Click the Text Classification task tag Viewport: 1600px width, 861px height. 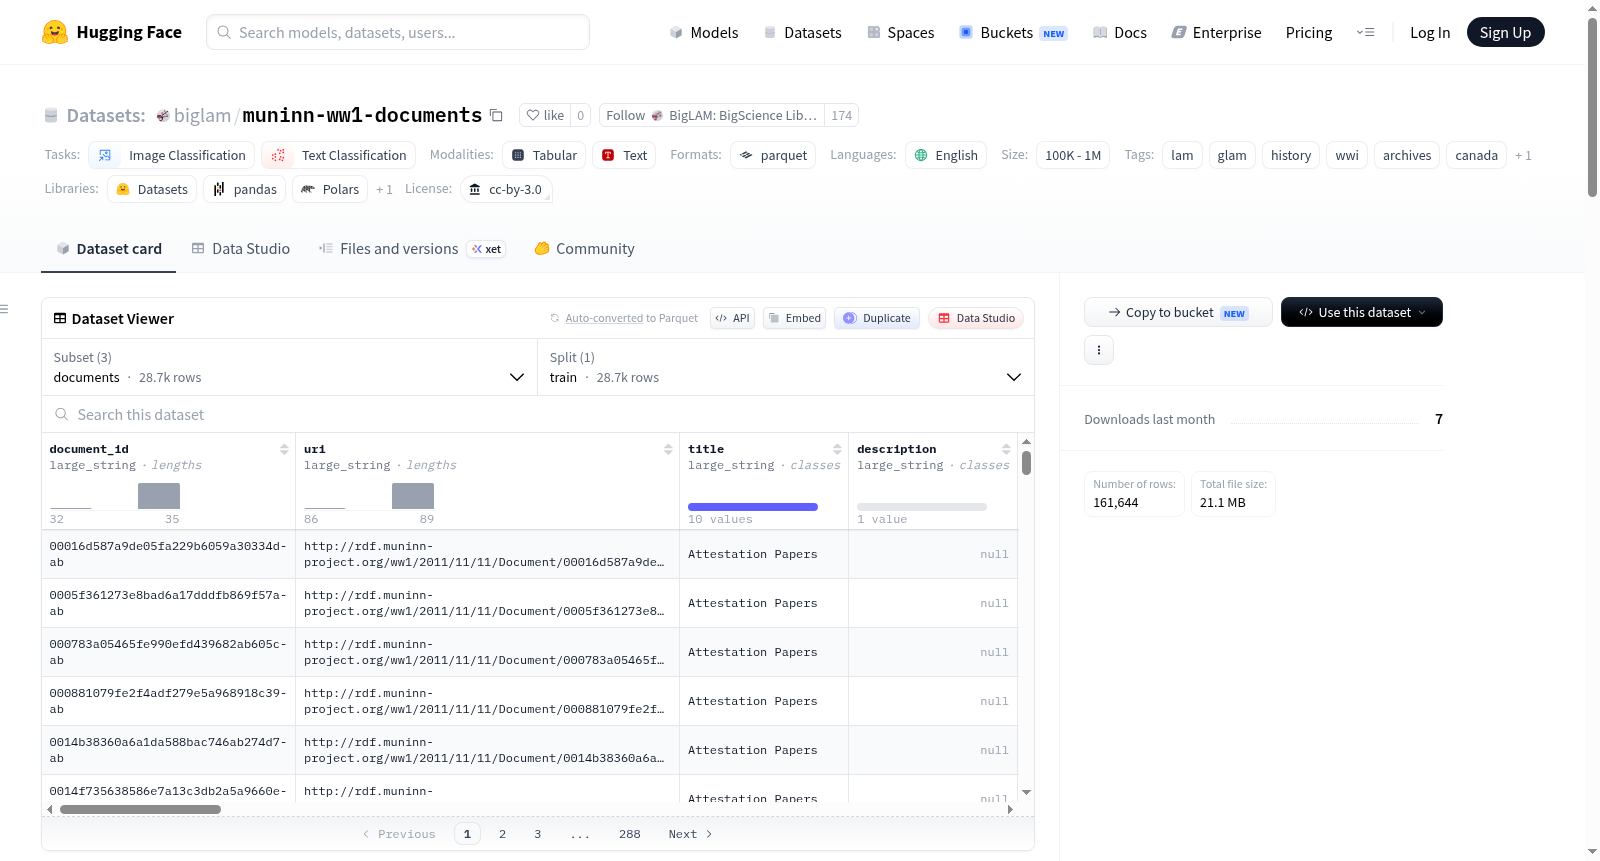339,155
